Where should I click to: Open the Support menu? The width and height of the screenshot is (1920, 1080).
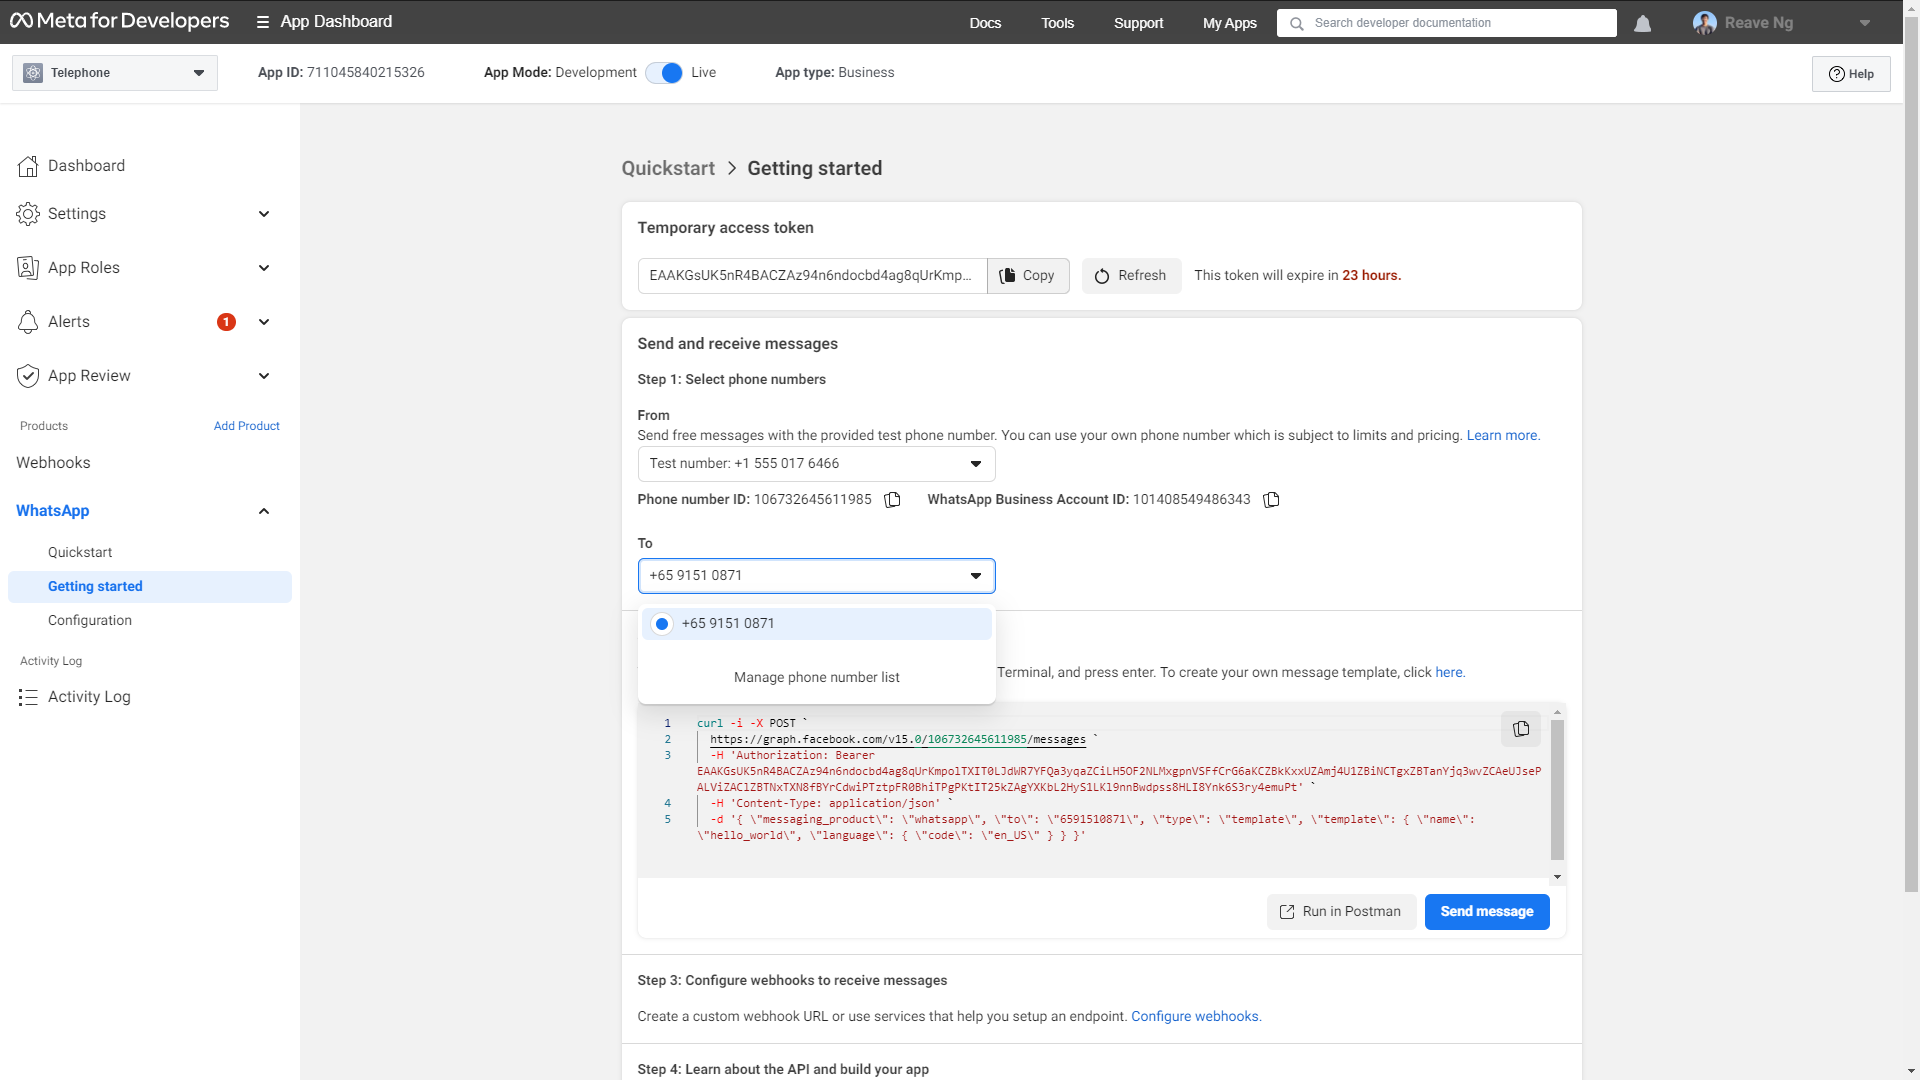point(1138,23)
